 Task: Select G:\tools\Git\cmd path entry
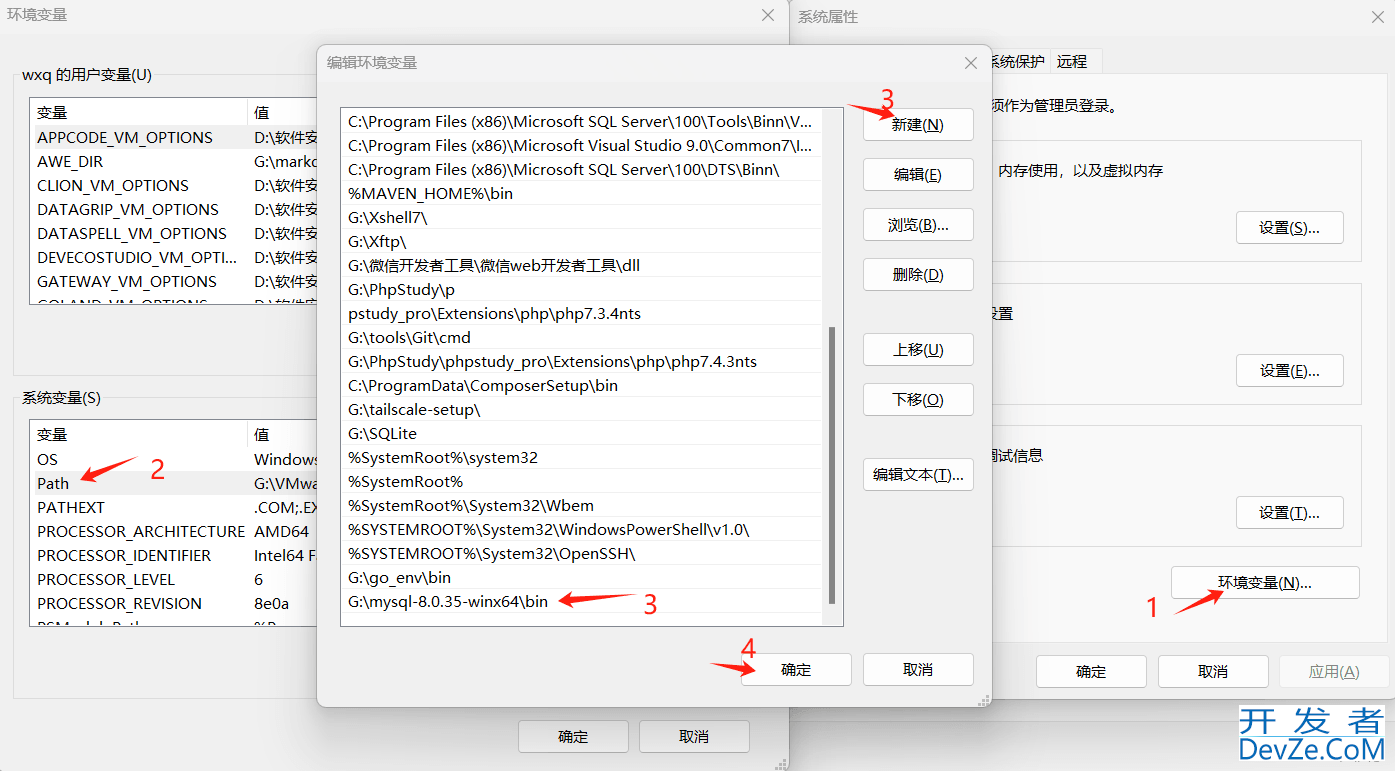tap(582, 338)
